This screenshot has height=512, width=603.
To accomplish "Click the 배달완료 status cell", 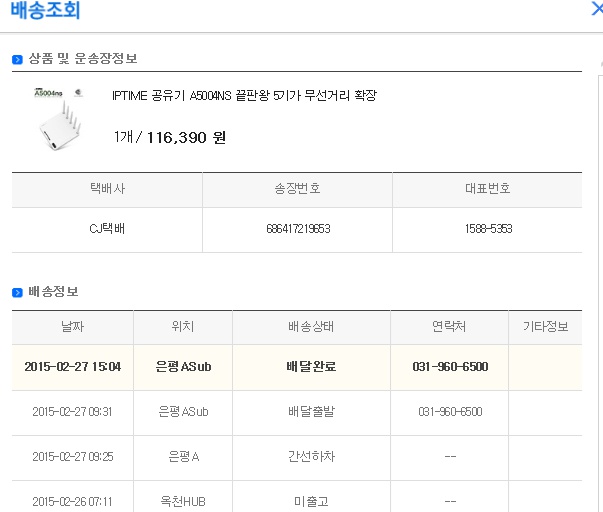I will click(x=311, y=367).
